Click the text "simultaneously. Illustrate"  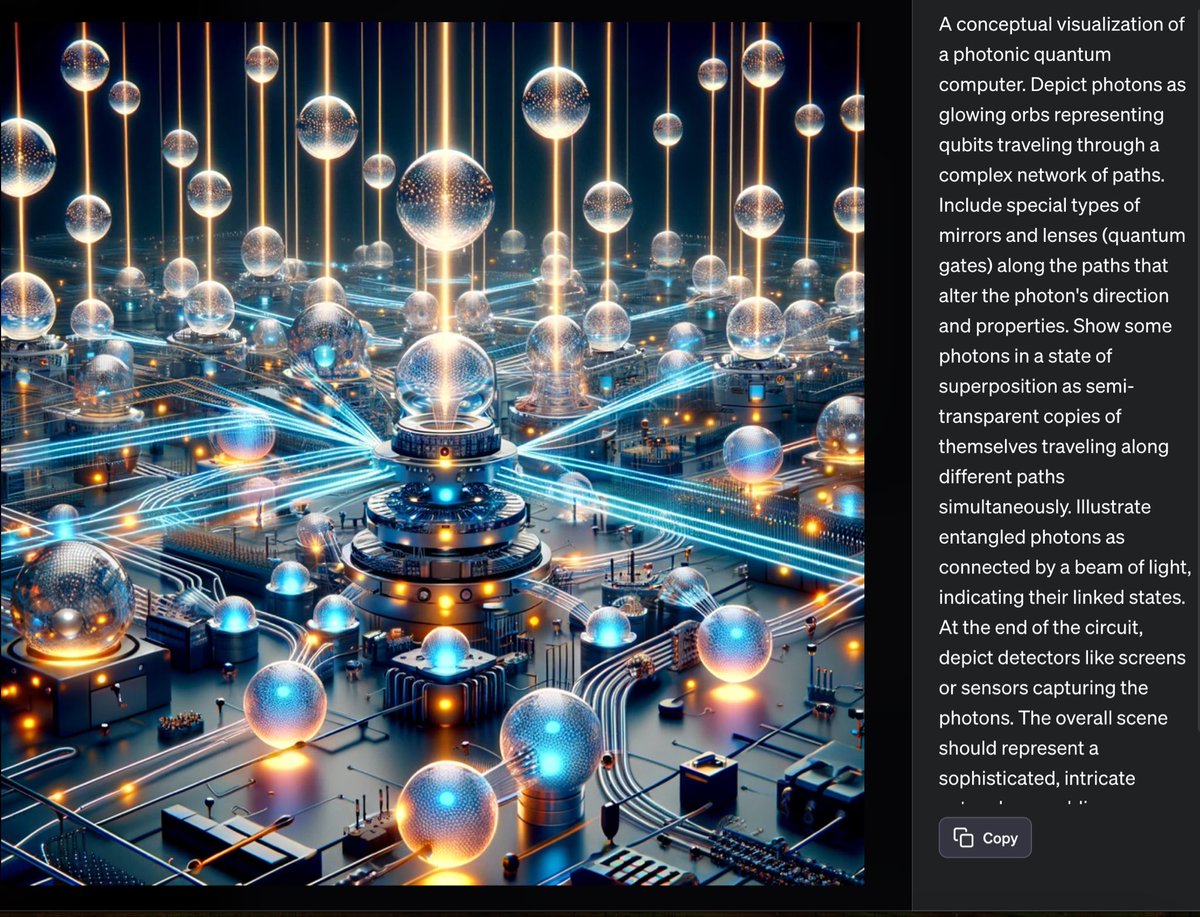(1045, 507)
